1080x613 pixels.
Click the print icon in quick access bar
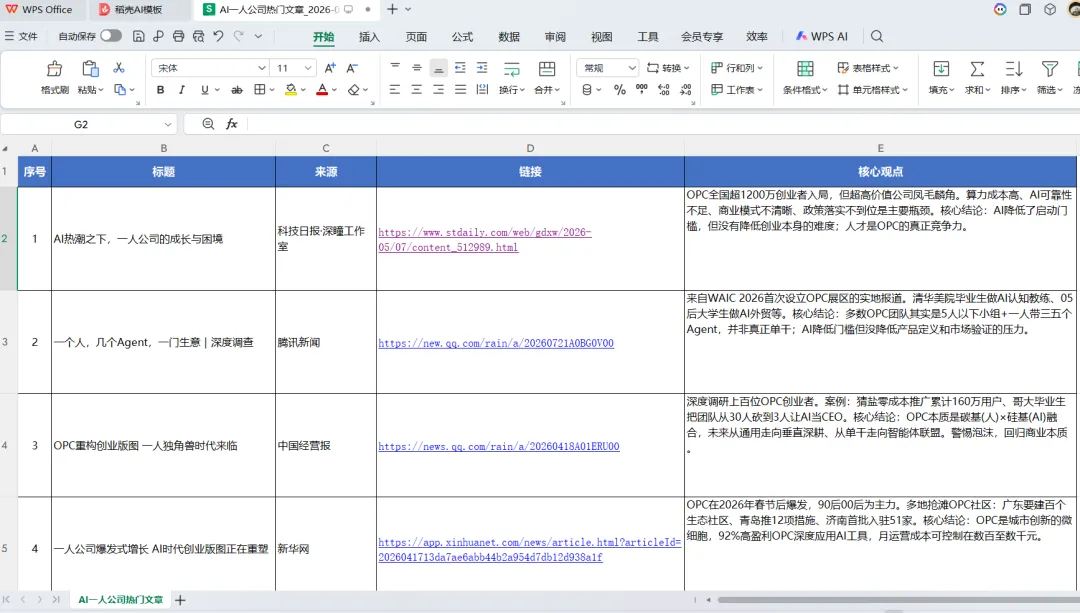[178, 36]
